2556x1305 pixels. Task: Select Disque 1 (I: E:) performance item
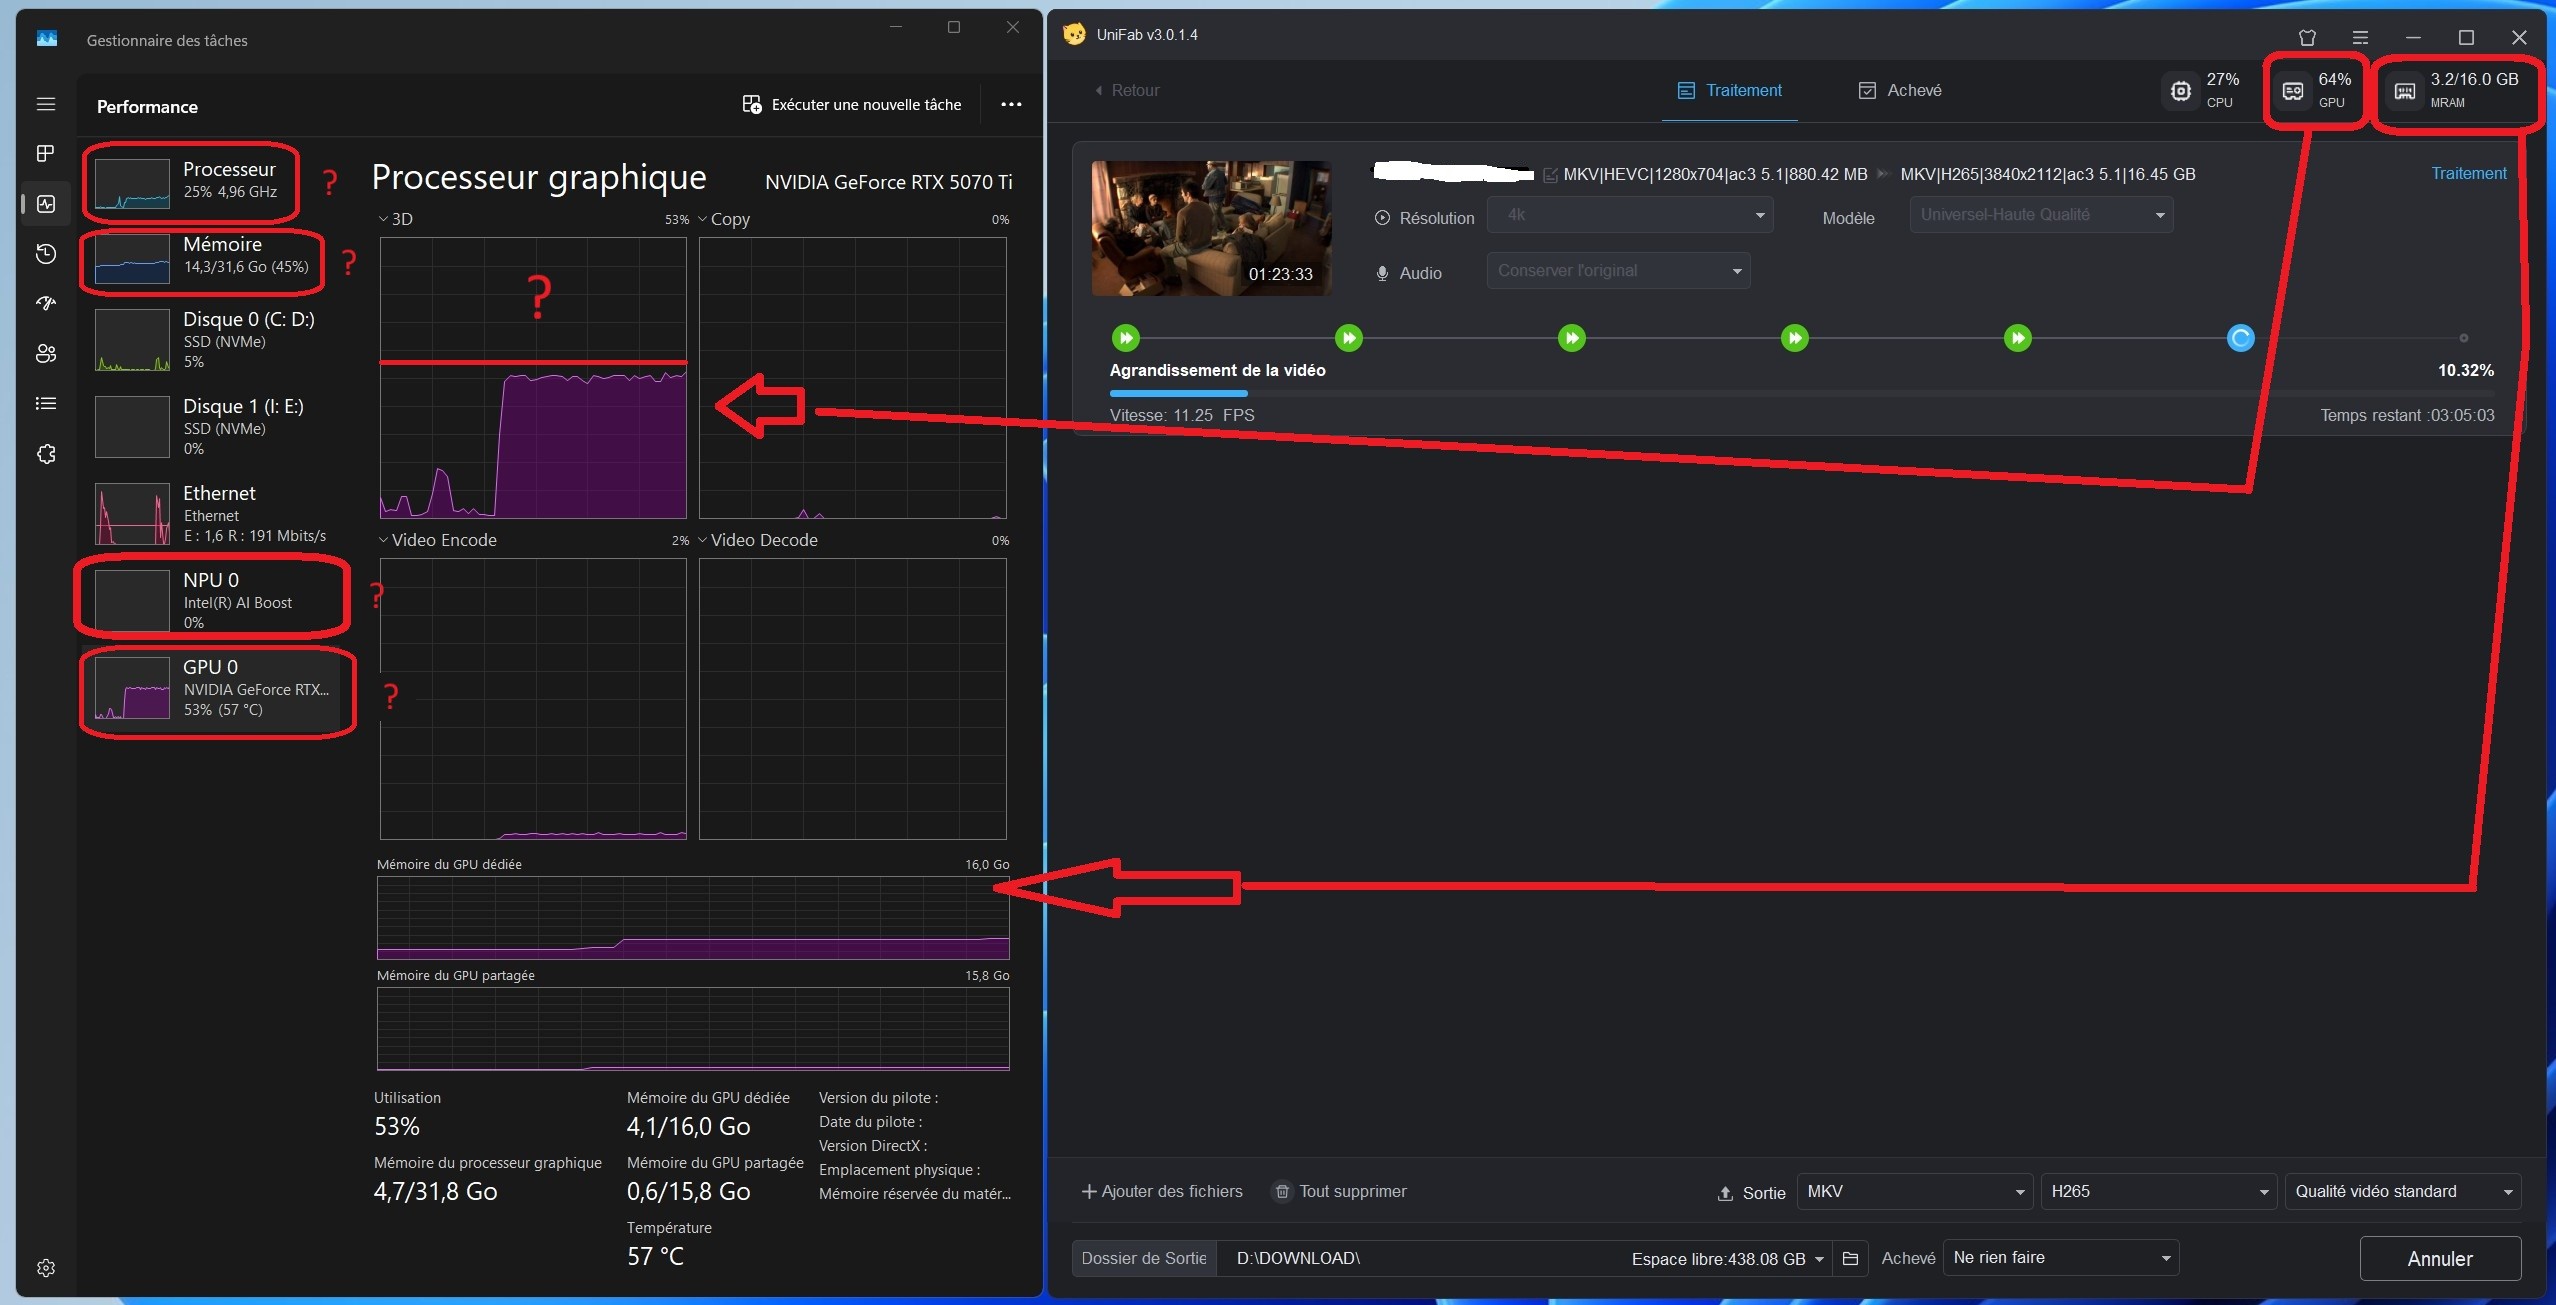pyautogui.click(x=214, y=427)
